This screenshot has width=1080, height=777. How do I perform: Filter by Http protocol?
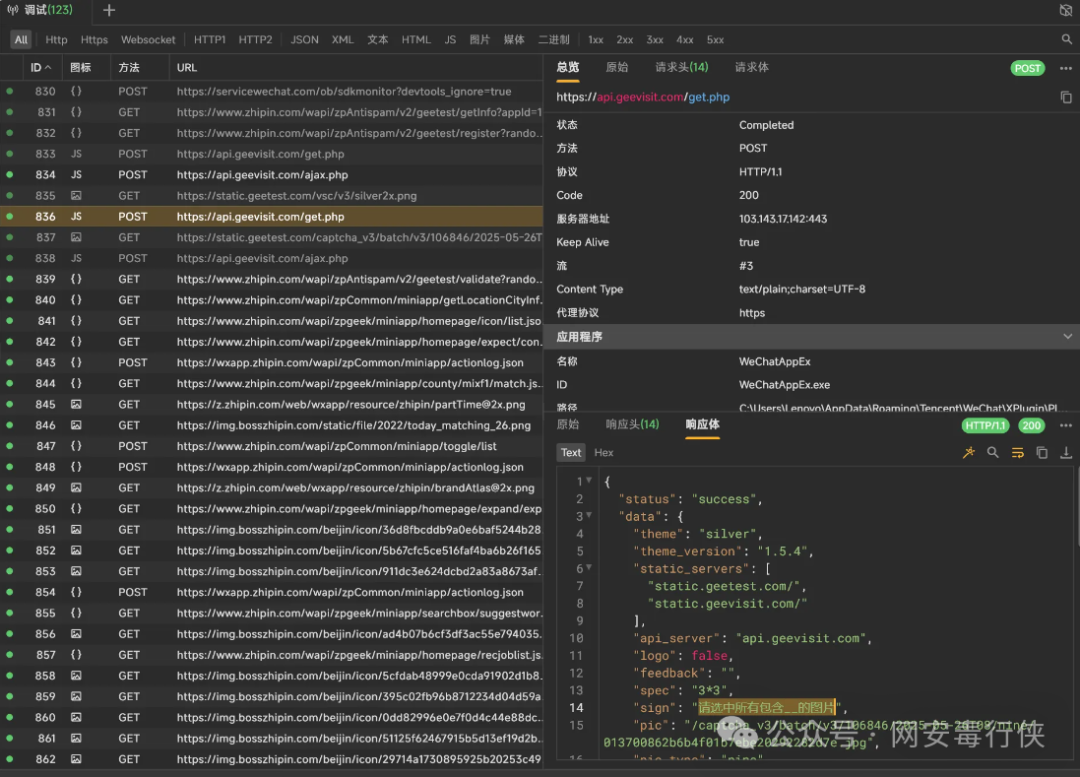click(56, 39)
